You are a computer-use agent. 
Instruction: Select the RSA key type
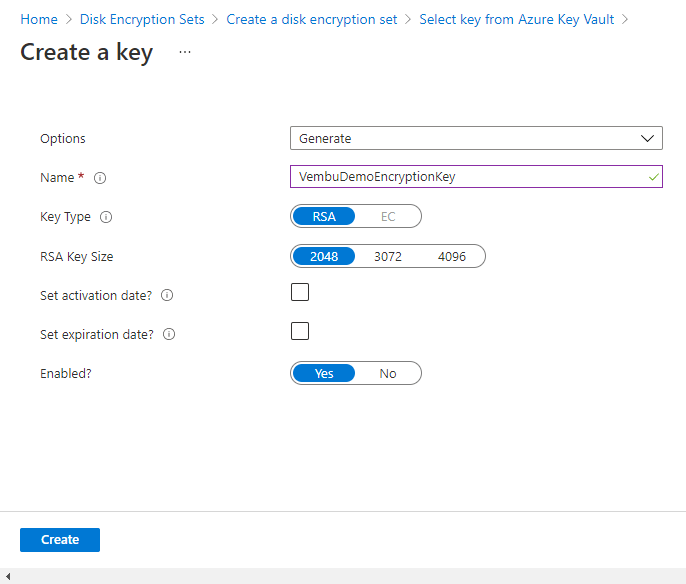[324, 217]
